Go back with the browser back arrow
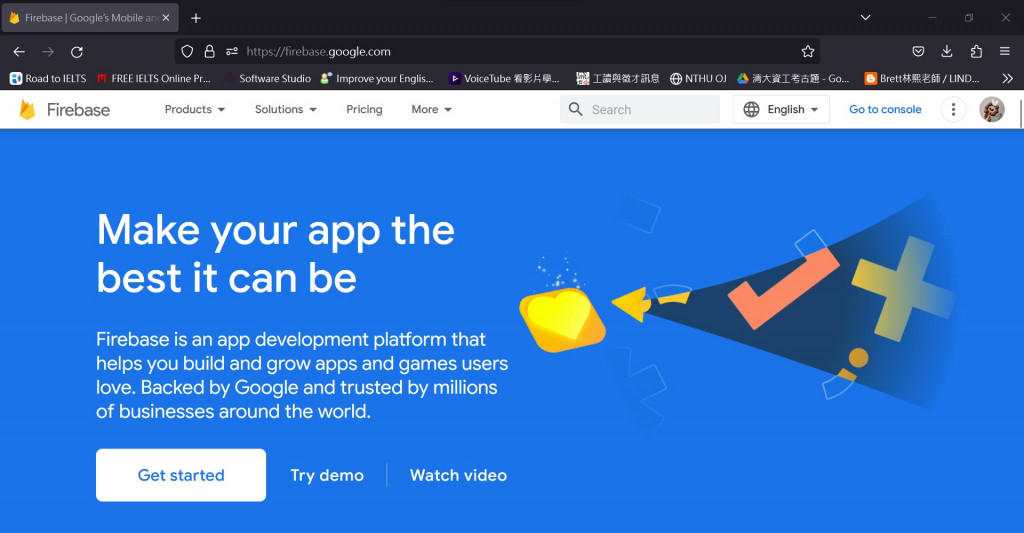 pyautogui.click(x=19, y=52)
